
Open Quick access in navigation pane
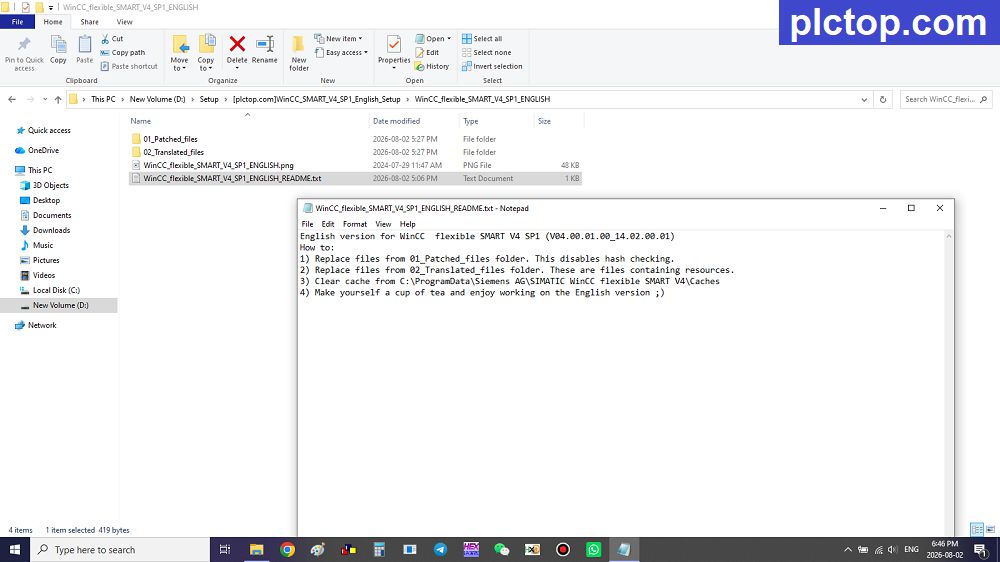coord(49,130)
